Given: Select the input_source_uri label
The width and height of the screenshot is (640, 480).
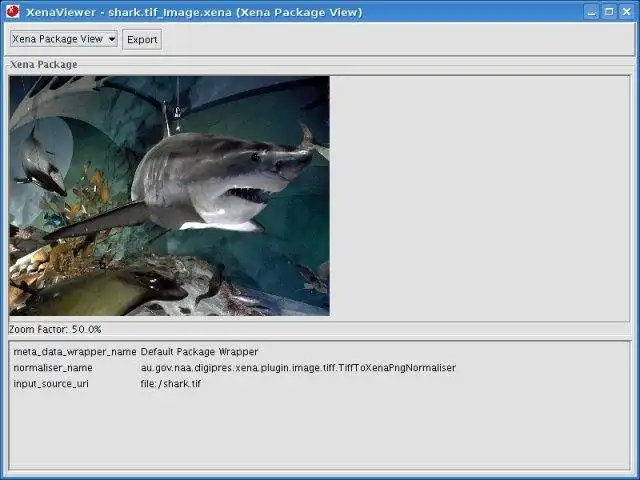Looking at the screenshot, I should click(51, 384).
